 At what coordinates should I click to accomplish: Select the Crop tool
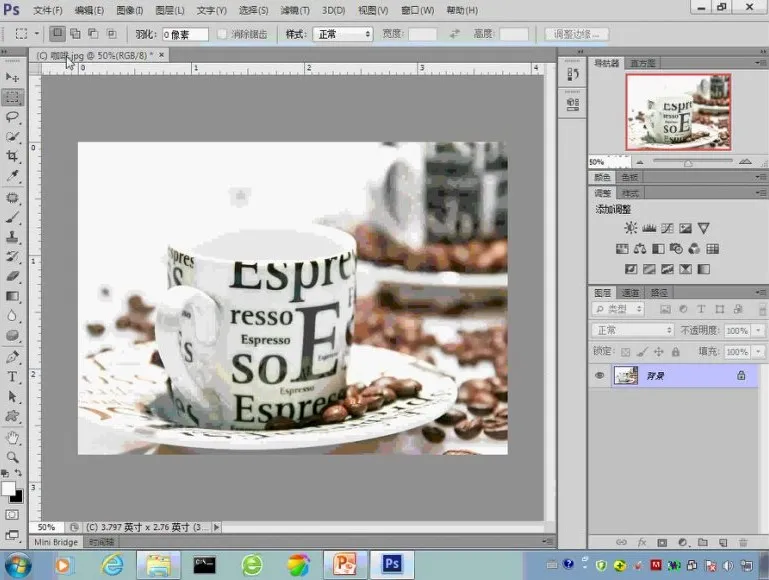[13, 156]
